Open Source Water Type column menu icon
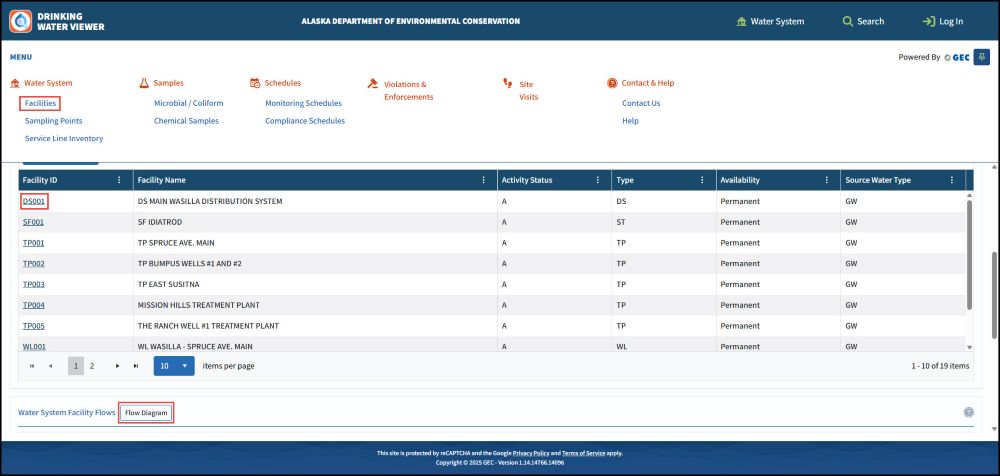 point(951,180)
